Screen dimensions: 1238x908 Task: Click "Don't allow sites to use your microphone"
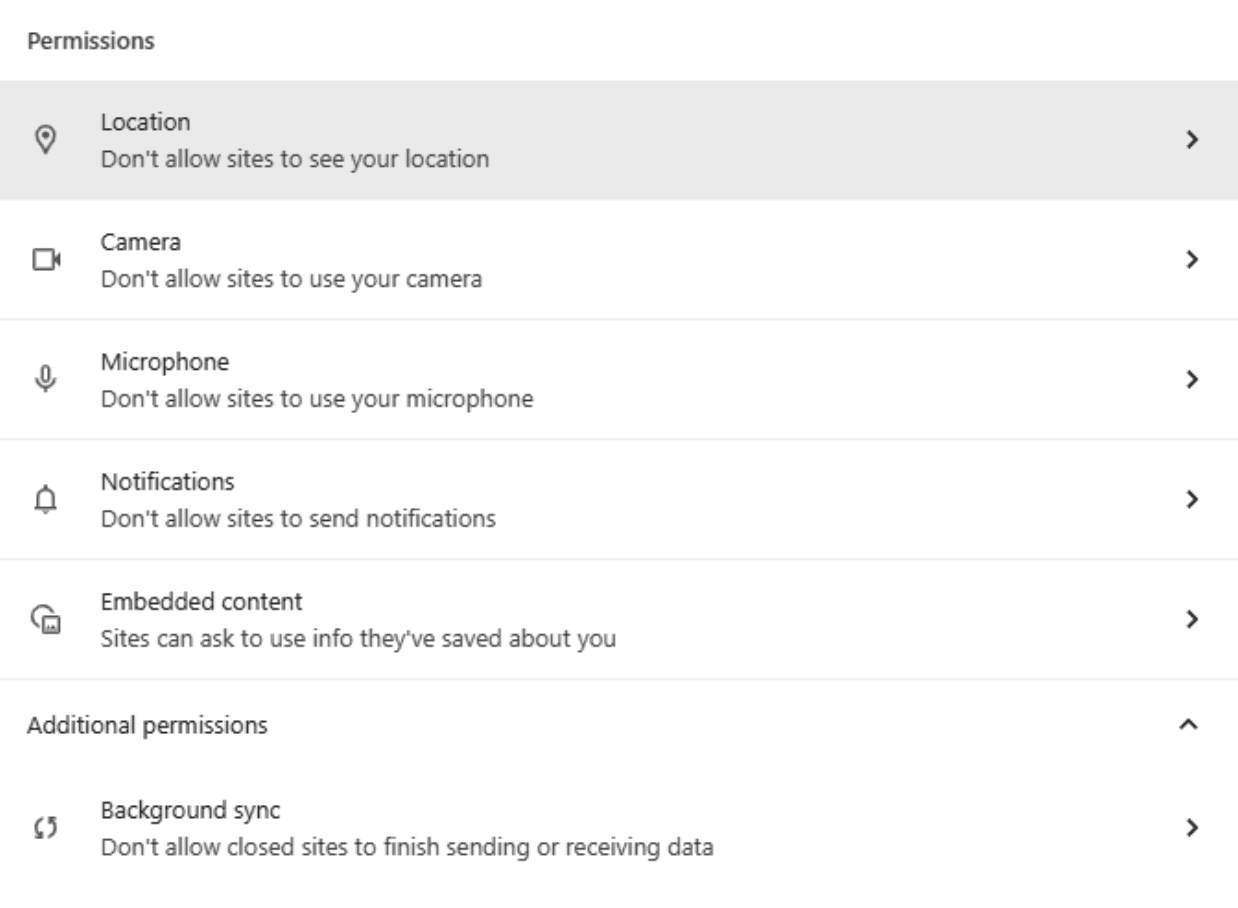316,399
